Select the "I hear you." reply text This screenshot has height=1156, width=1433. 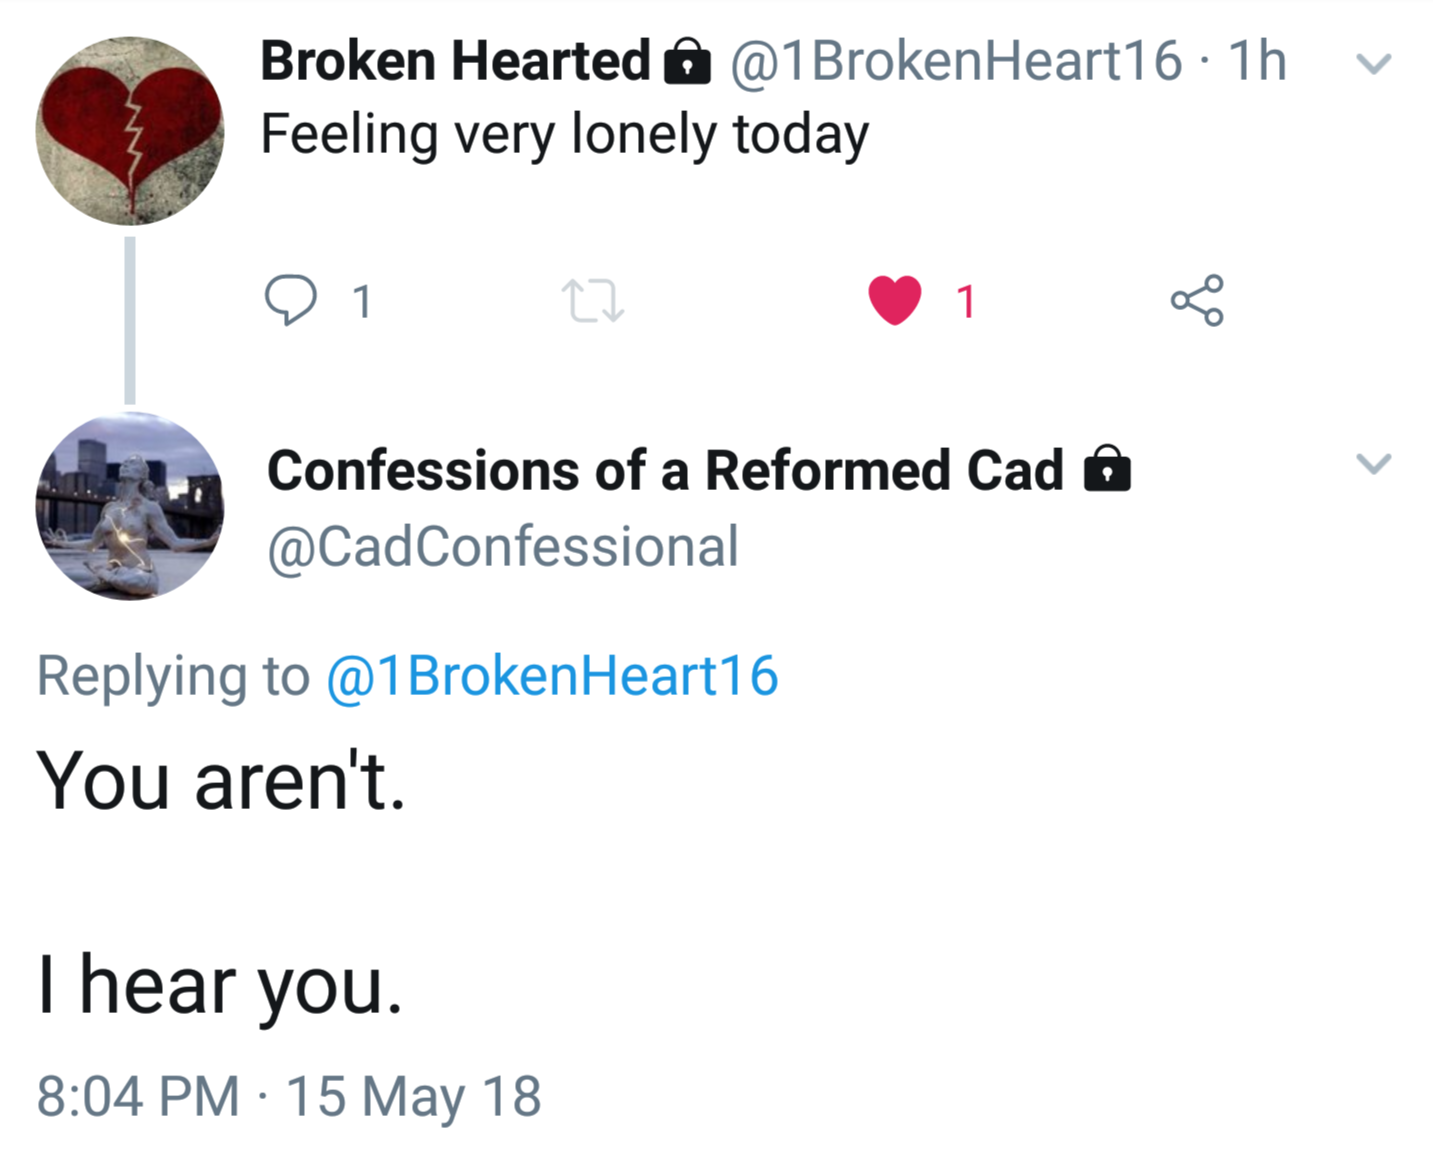(220, 985)
